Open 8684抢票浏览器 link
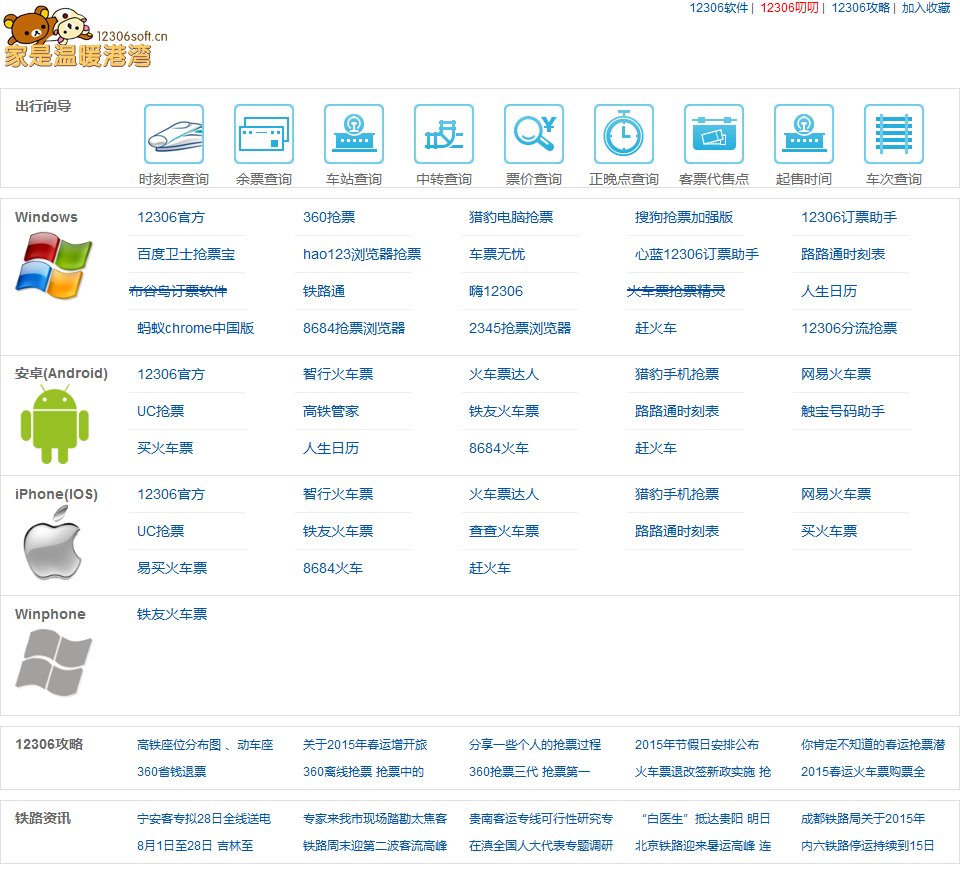The image size is (960, 873). pos(354,328)
